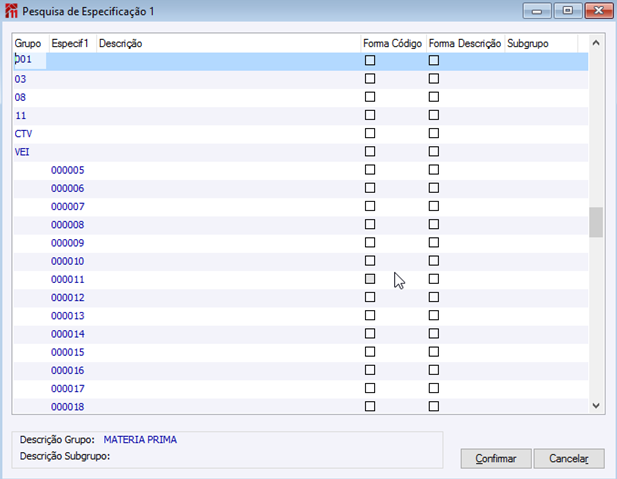Select specification 000013
The height and width of the screenshot is (479, 617).
(x=68, y=316)
